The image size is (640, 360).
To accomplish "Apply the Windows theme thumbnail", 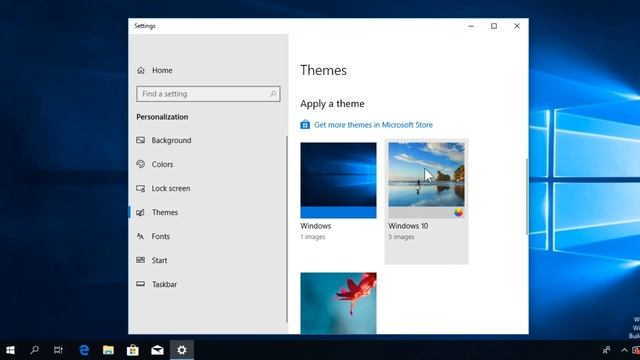I will coord(338,180).
